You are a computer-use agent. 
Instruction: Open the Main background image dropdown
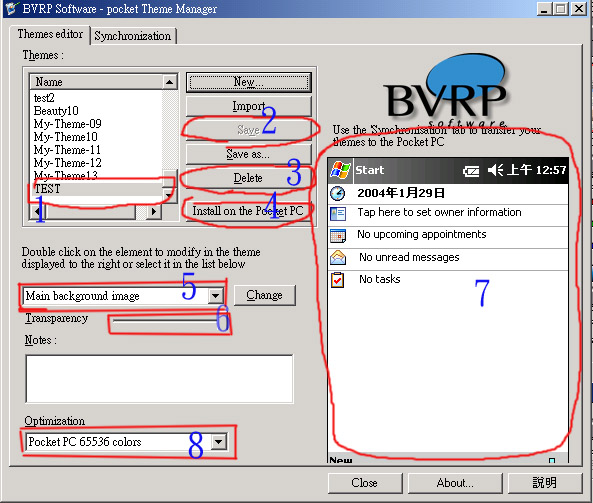click(215, 296)
